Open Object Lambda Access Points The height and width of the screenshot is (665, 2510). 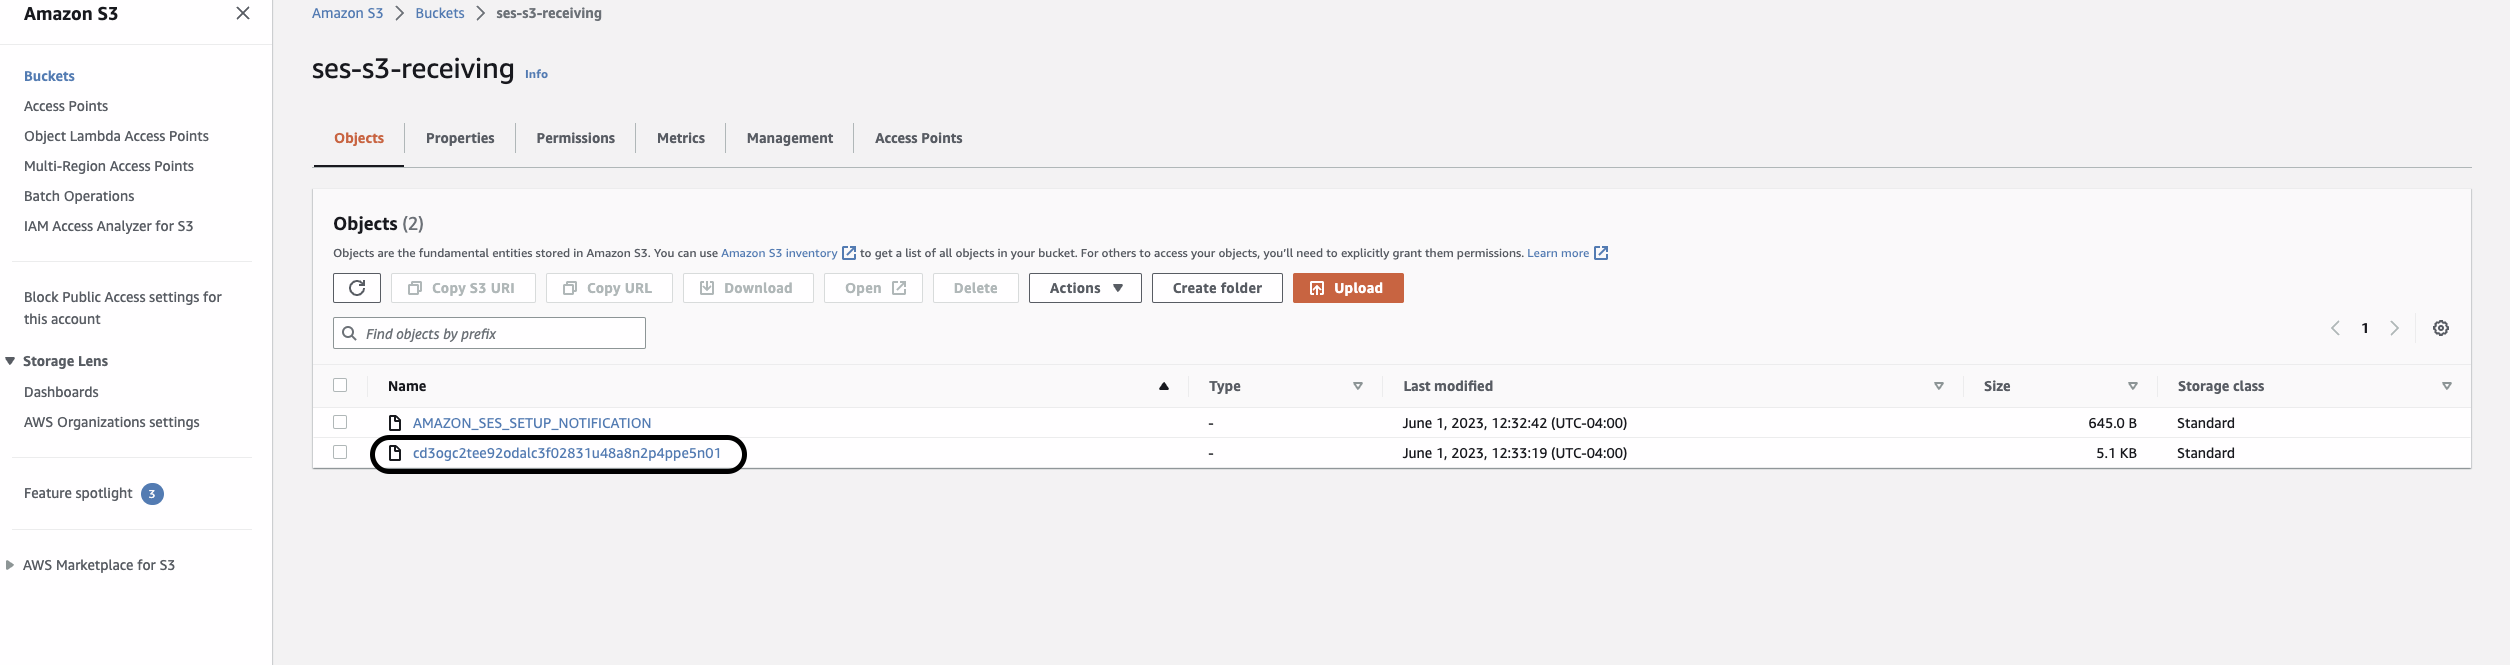click(116, 136)
